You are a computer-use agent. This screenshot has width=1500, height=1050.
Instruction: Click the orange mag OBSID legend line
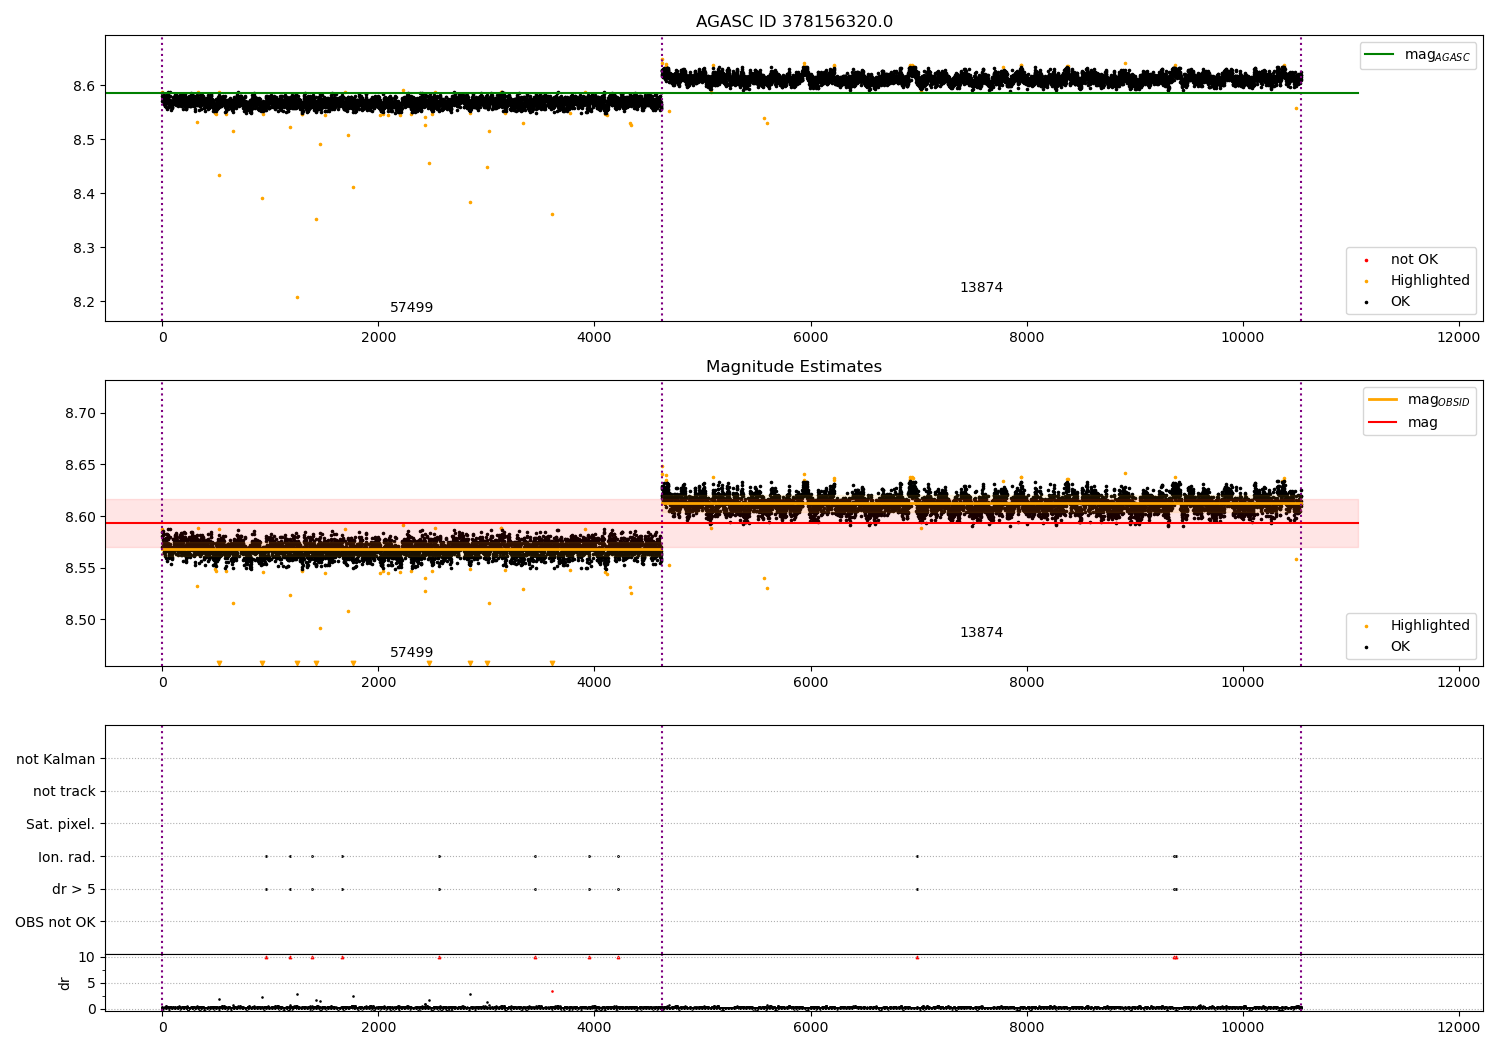[x=1383, y=400]
